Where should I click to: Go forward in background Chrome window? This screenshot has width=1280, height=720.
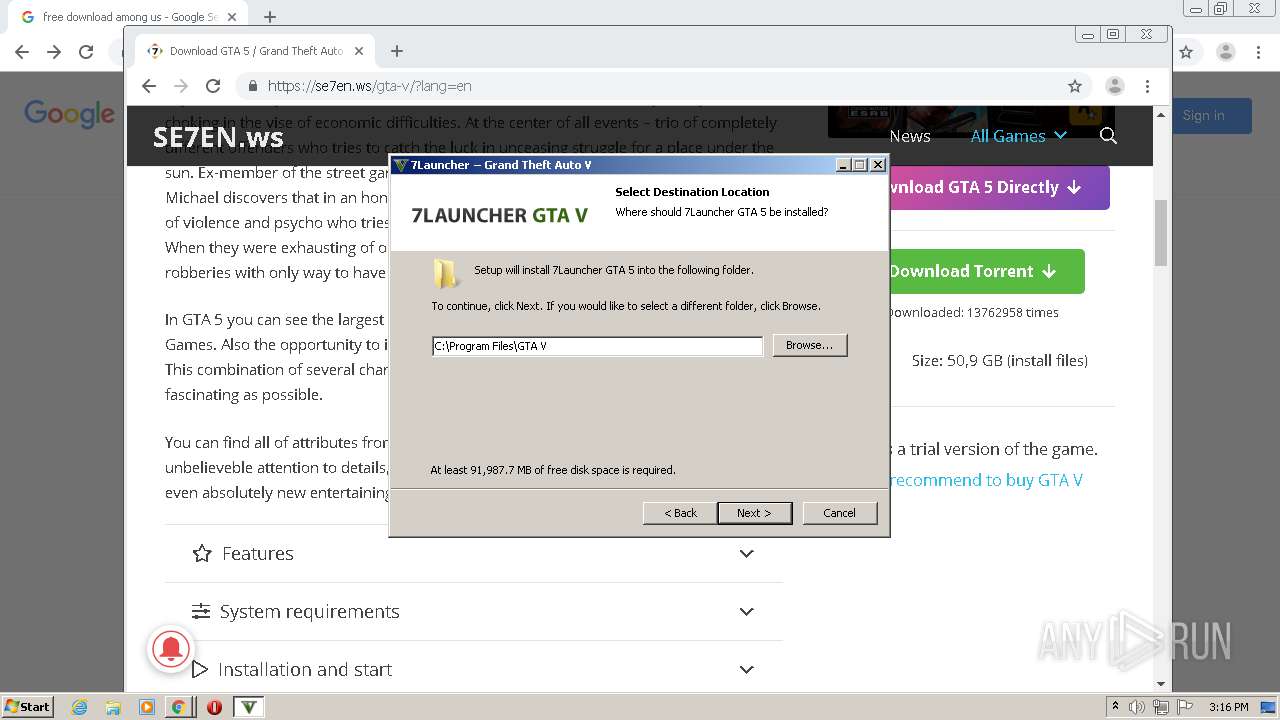(54, 52)
